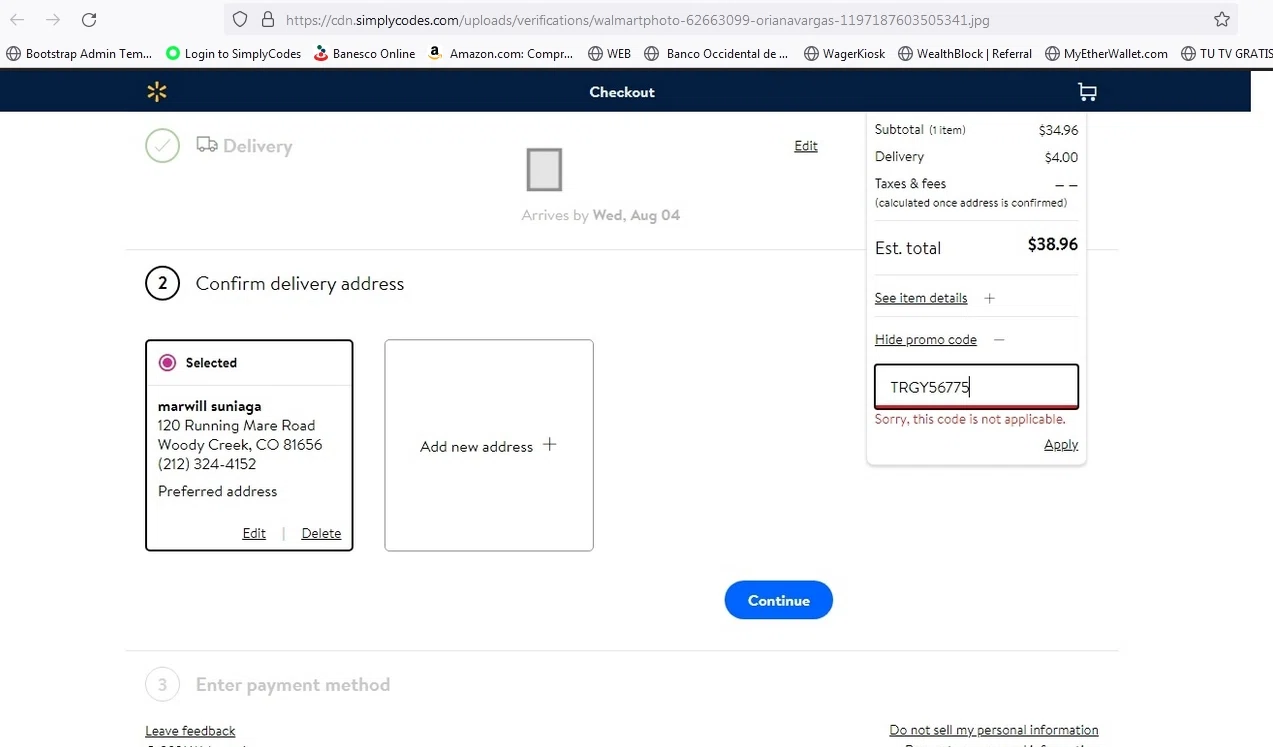The image size is (1273, 747).
Task: Click Add new address card
Action: tap(489, 445)
